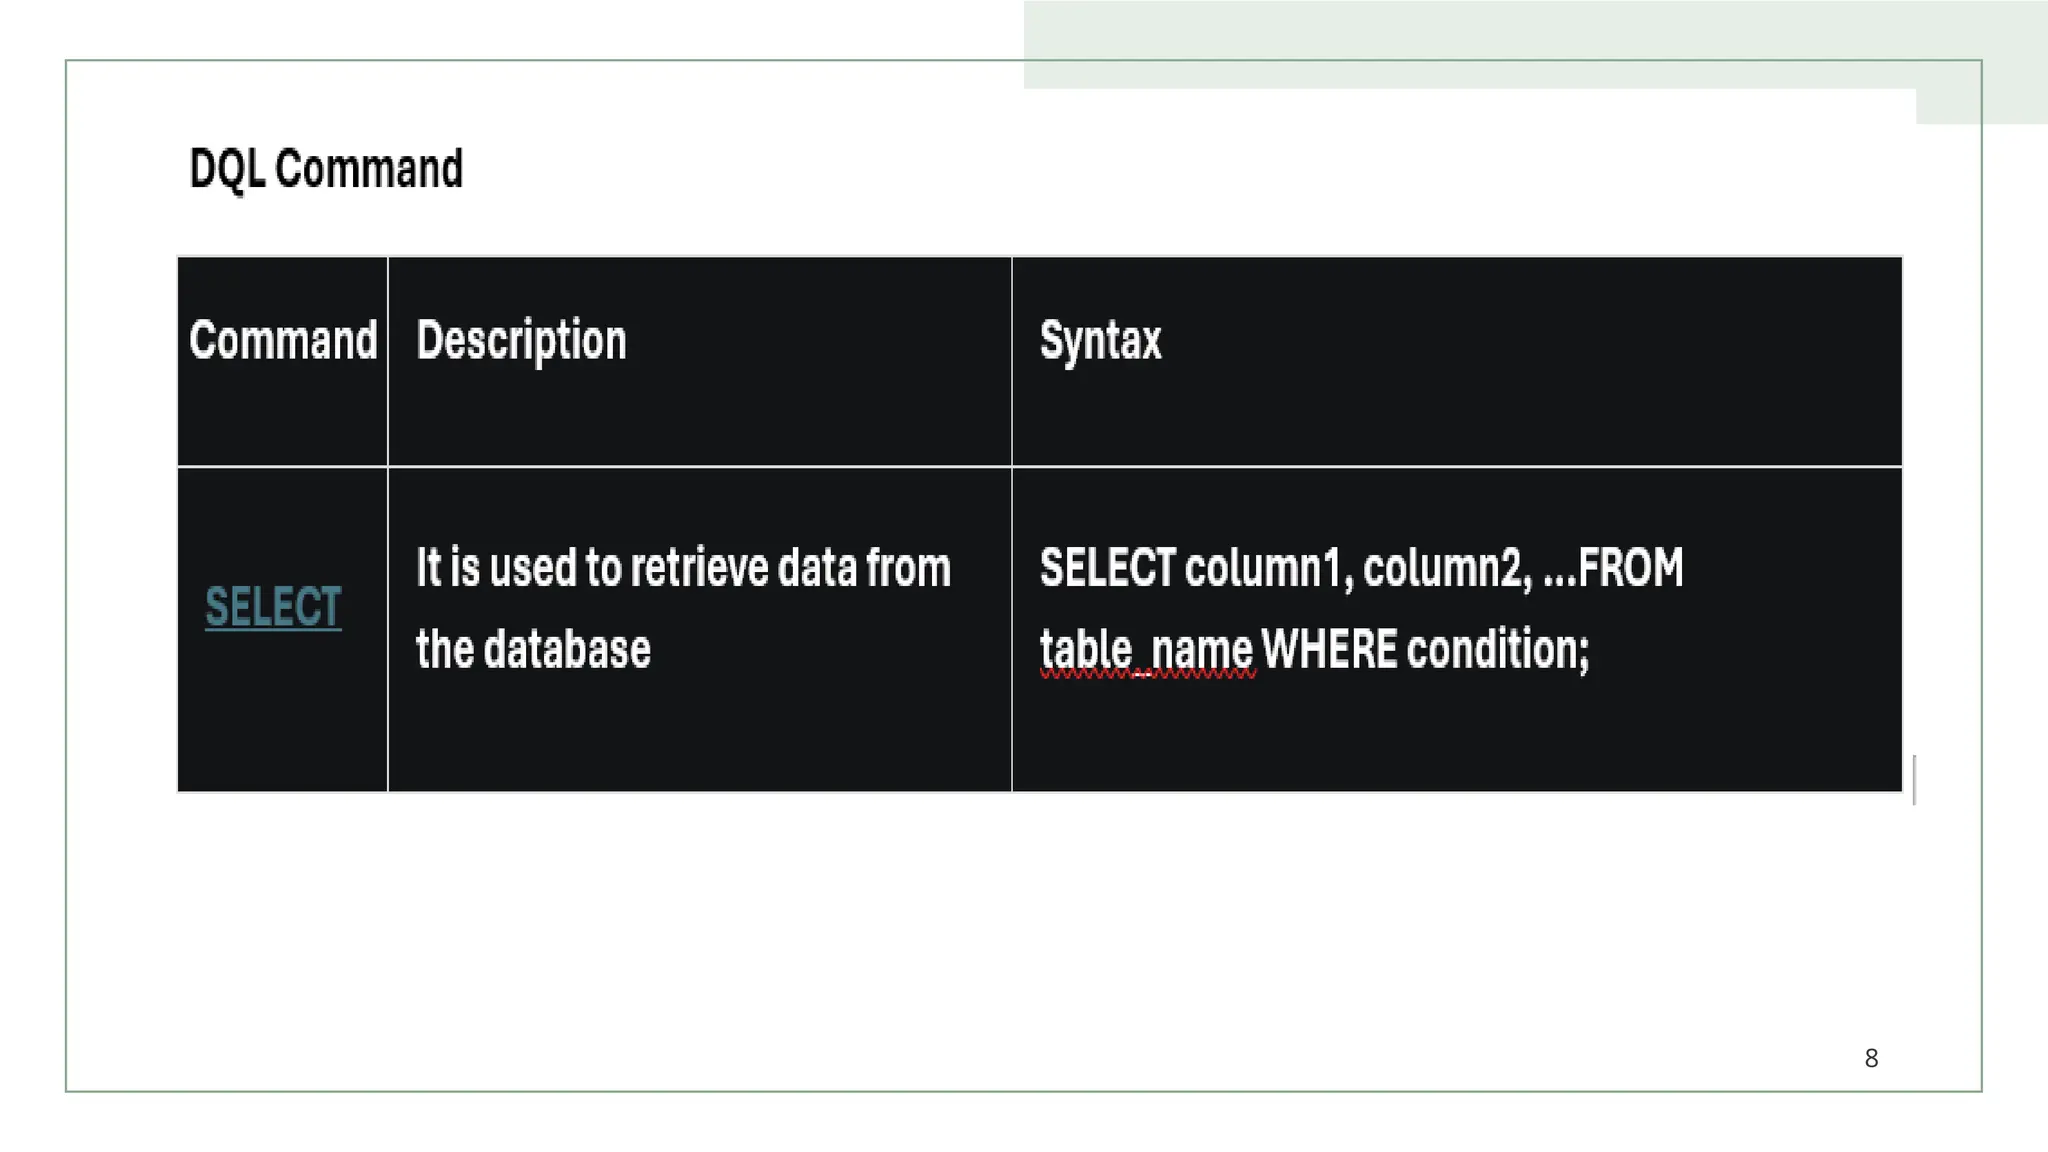Select the Syntax column header cell
Screen dimensions: 2048x1152
1456,361
